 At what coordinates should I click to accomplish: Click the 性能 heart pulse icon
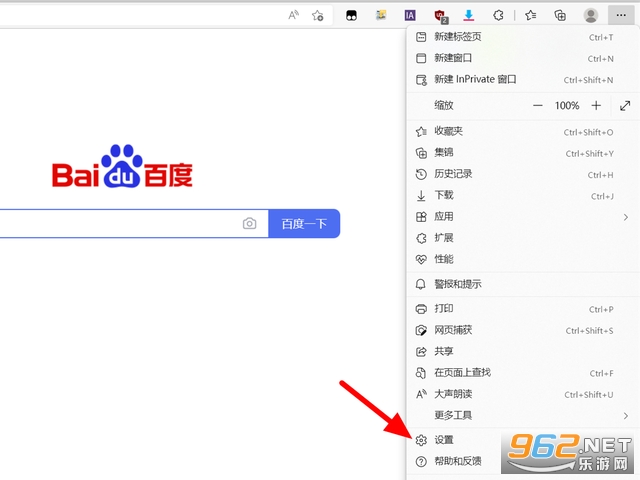coord(421,259)
